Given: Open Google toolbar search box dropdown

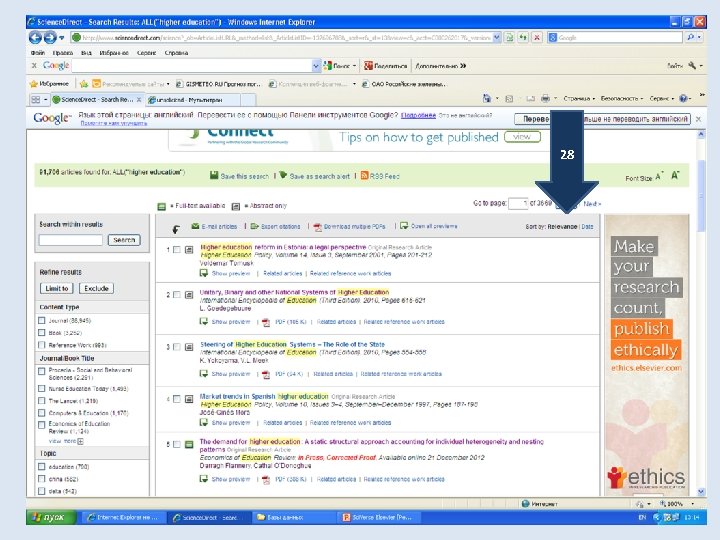Looking at the screenshot, I should pyautogui.click(x=315, y=66).
